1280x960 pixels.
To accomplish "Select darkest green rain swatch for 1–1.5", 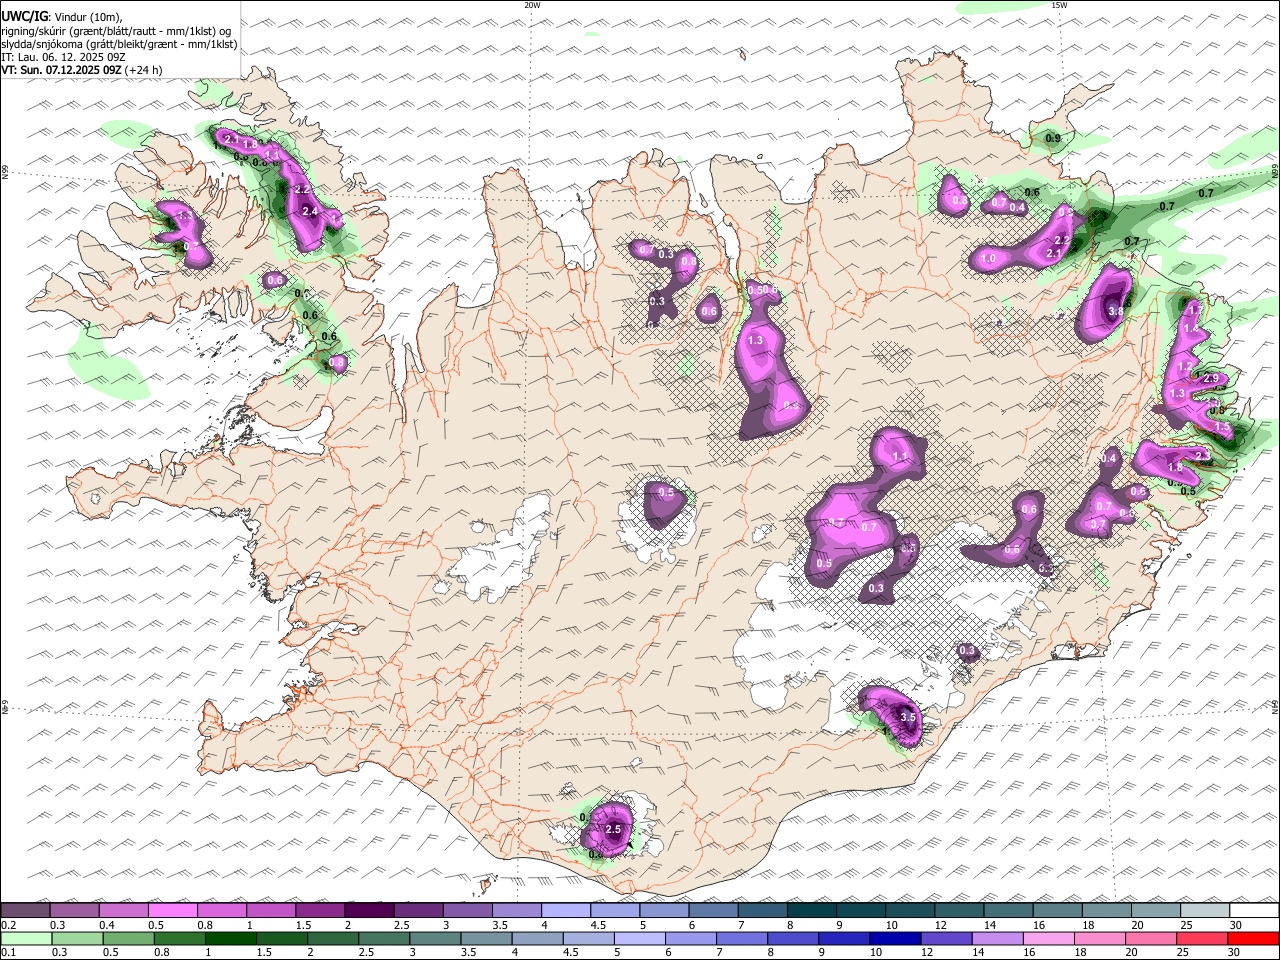I will (230, 938).
